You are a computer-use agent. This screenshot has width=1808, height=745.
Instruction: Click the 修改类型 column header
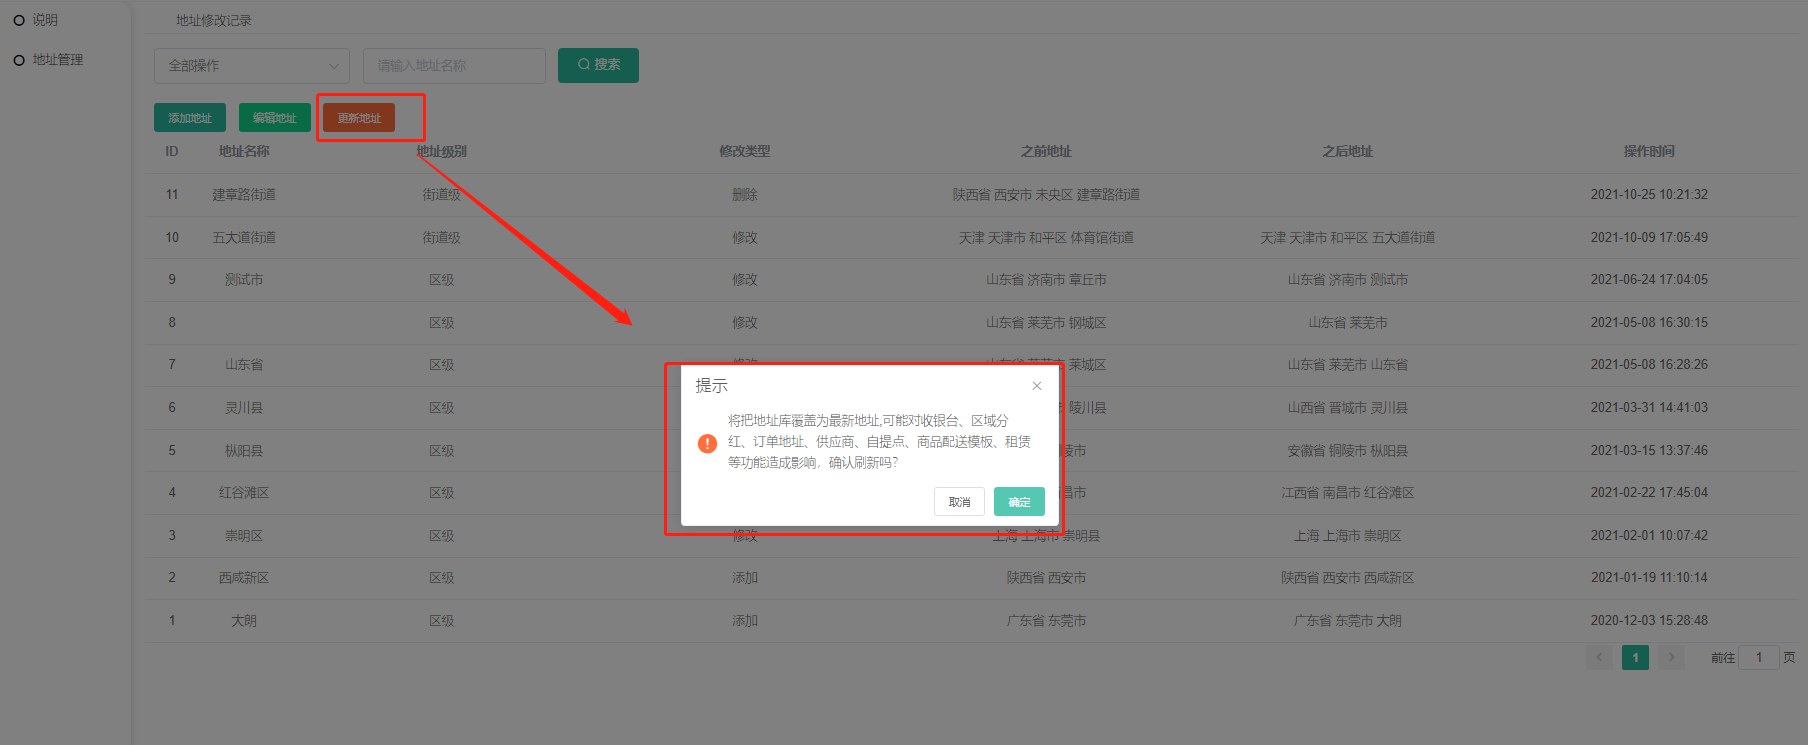(x=745, y=151)
